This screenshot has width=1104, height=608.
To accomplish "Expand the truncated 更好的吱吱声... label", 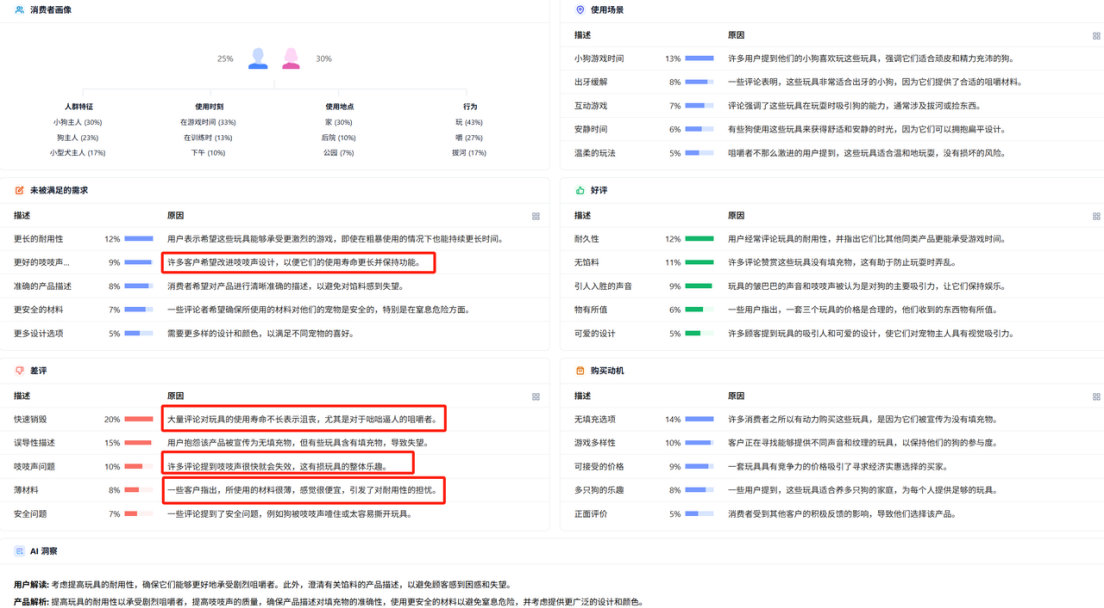I will click(42, 263).
